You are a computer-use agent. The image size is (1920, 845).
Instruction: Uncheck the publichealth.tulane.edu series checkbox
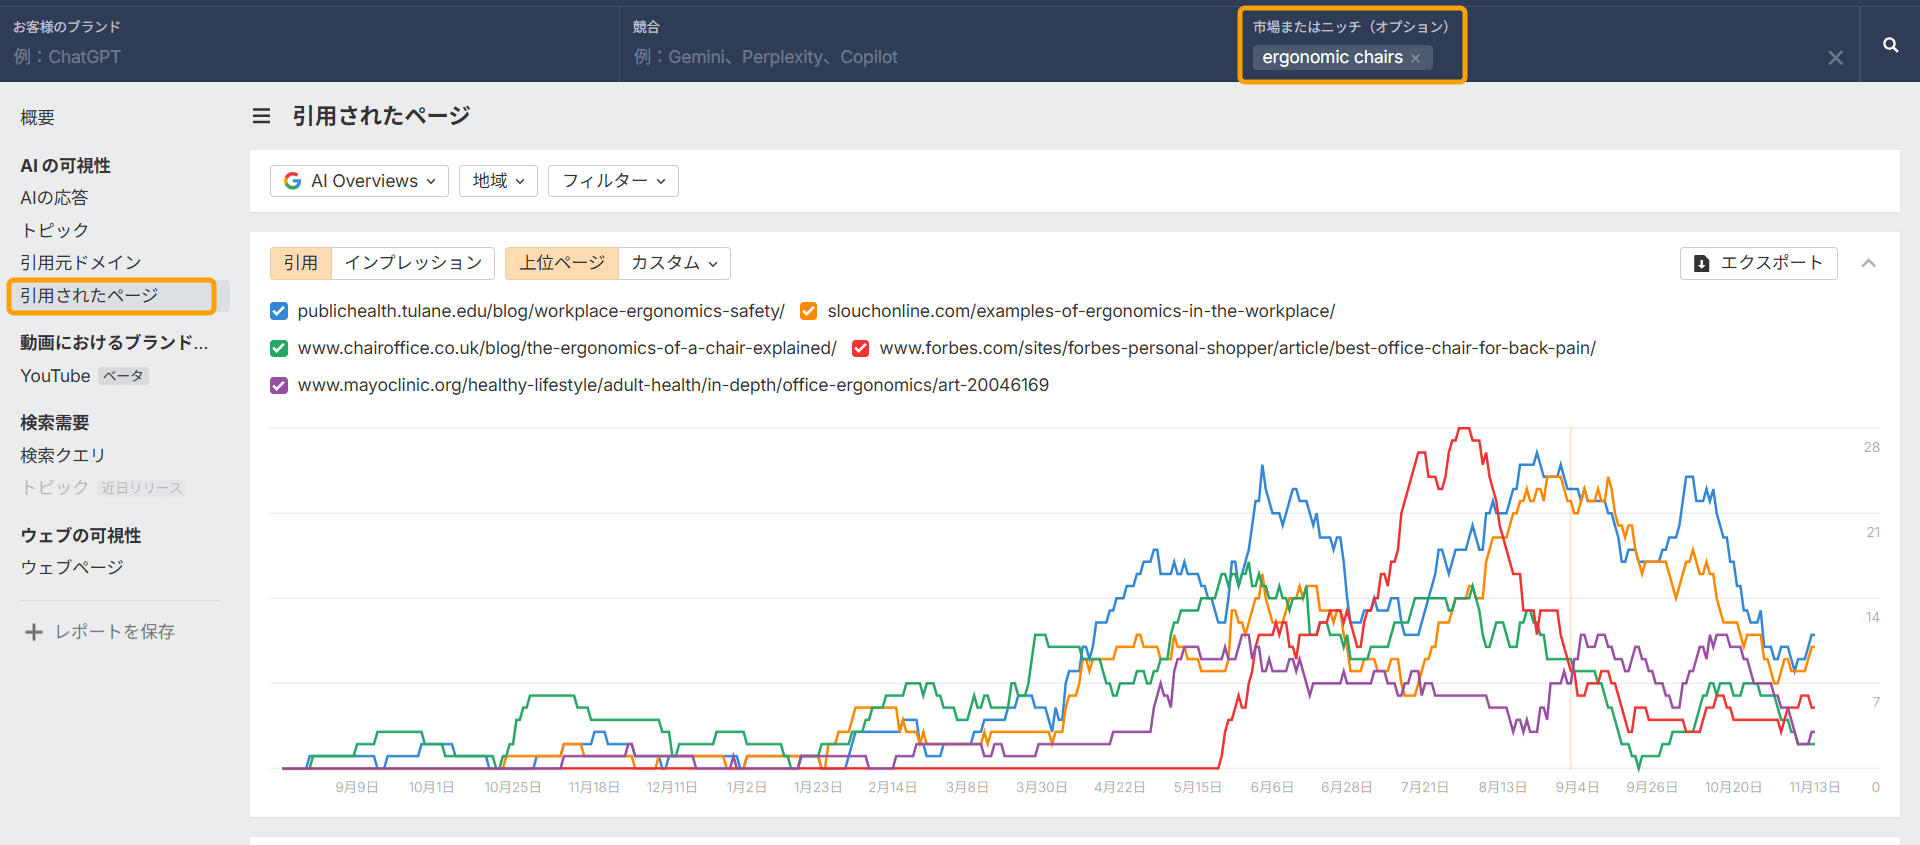[x=279, y=311]
